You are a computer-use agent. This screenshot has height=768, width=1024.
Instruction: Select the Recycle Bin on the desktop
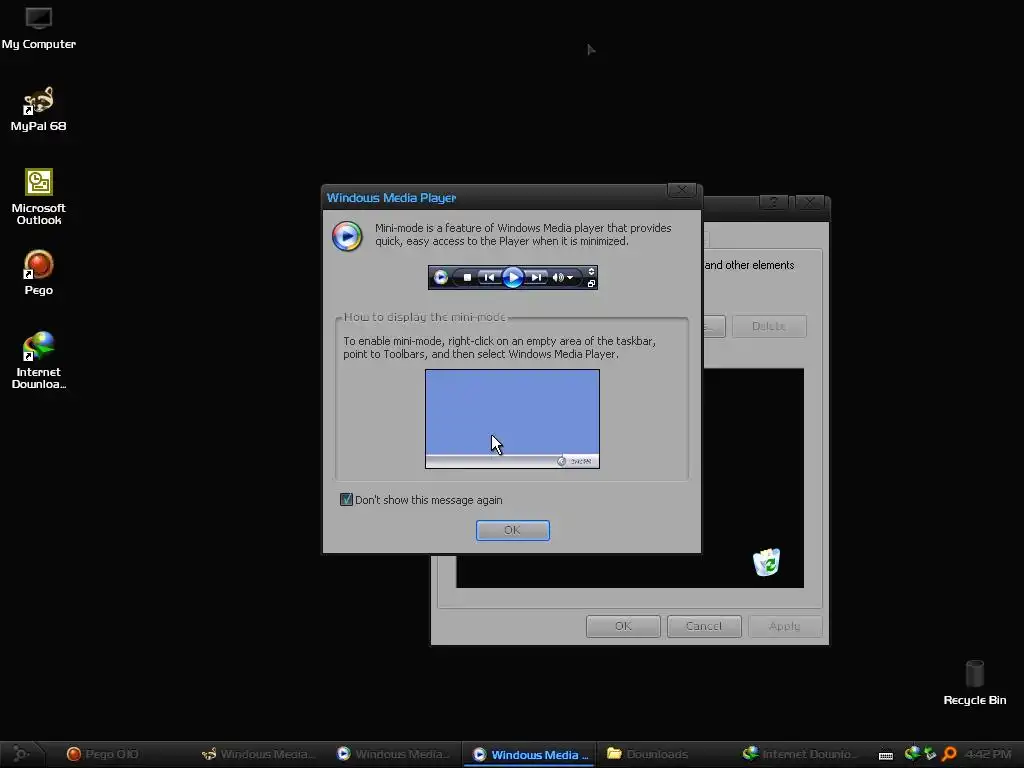pyautogui.click(x=974, y=683)
